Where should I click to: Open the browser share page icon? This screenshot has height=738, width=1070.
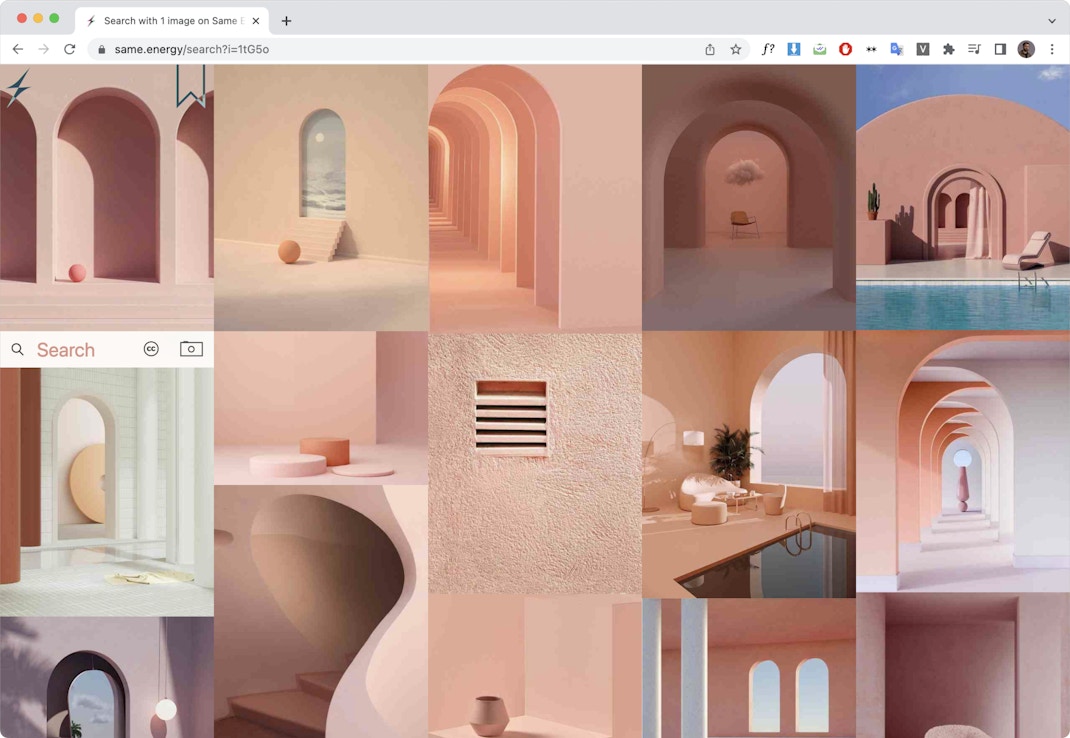pyautogui.click(x=710, y=49)
